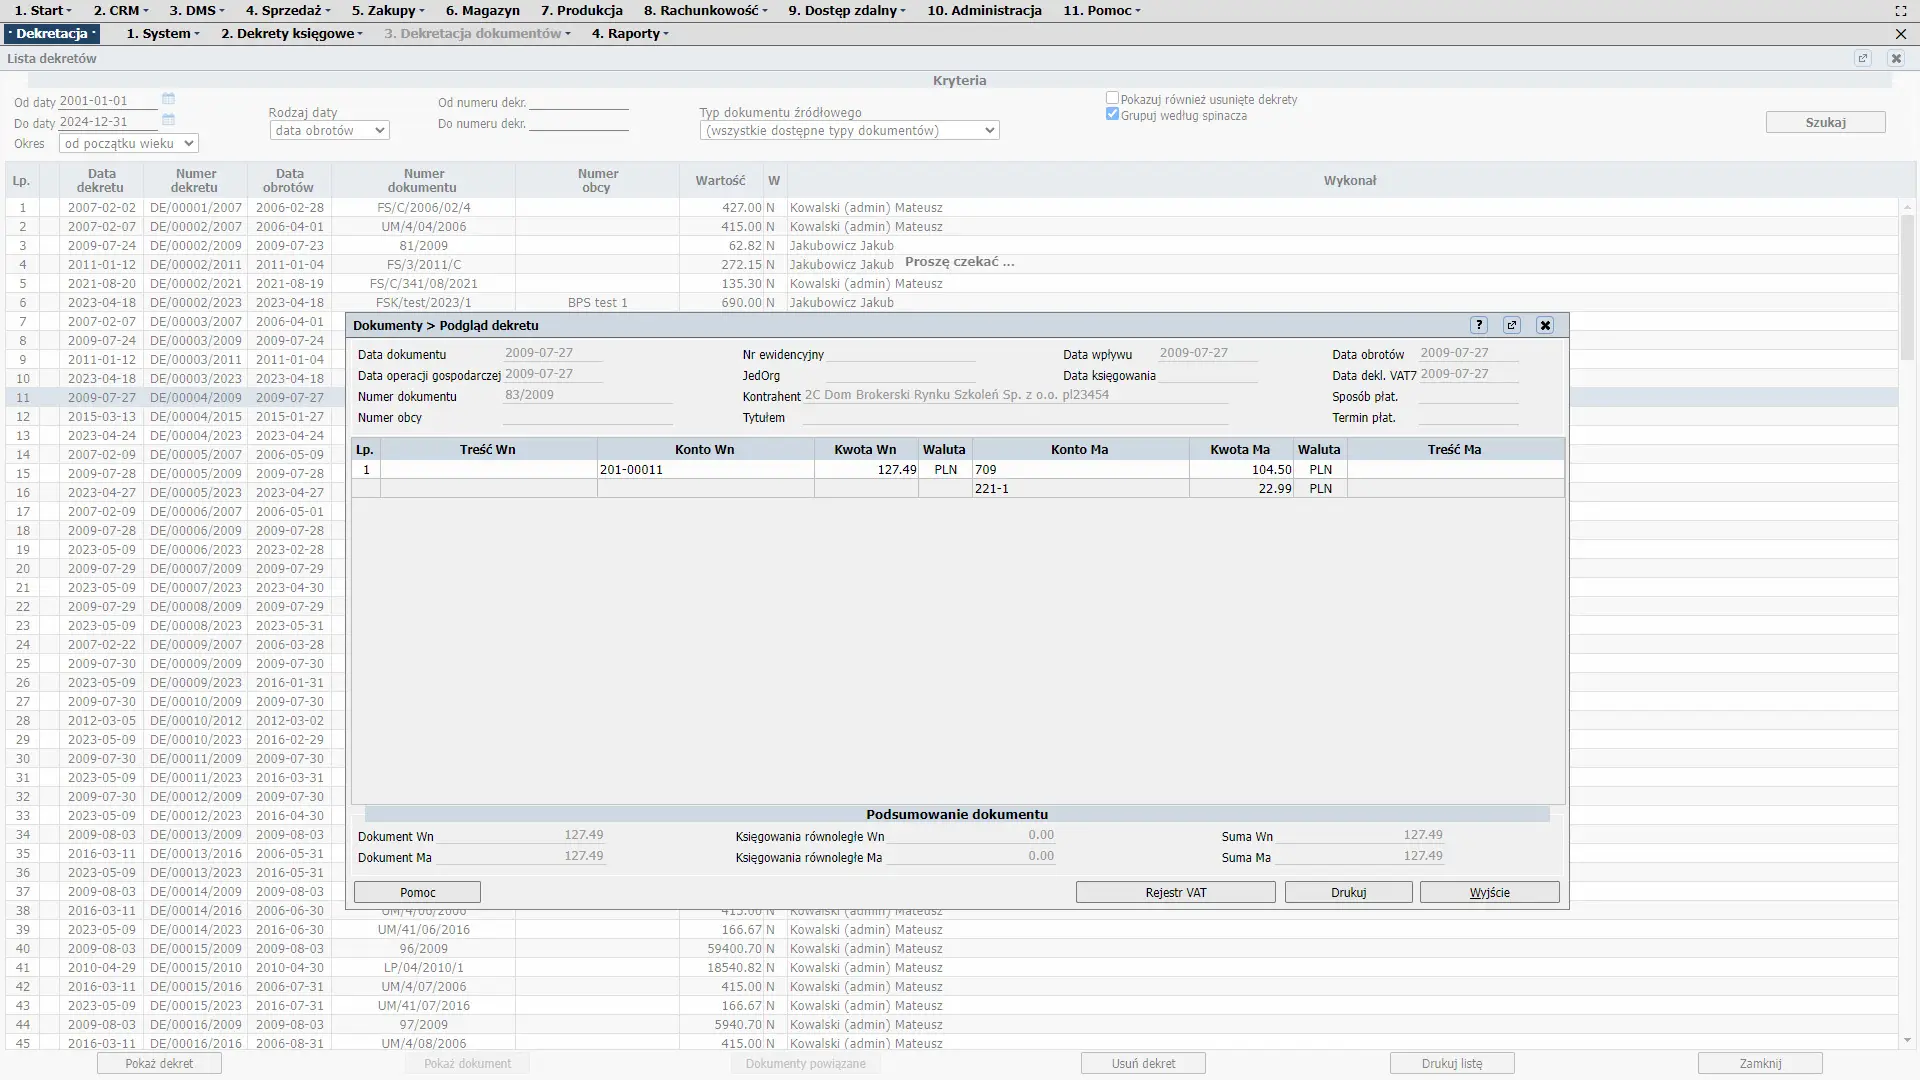Pop out the Lista dekretów panel

click(1863, 58)
